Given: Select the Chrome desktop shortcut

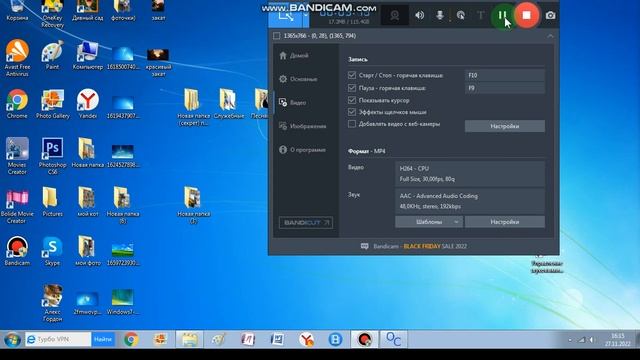Looking at the screenshot, I should (x=17, y=104).
